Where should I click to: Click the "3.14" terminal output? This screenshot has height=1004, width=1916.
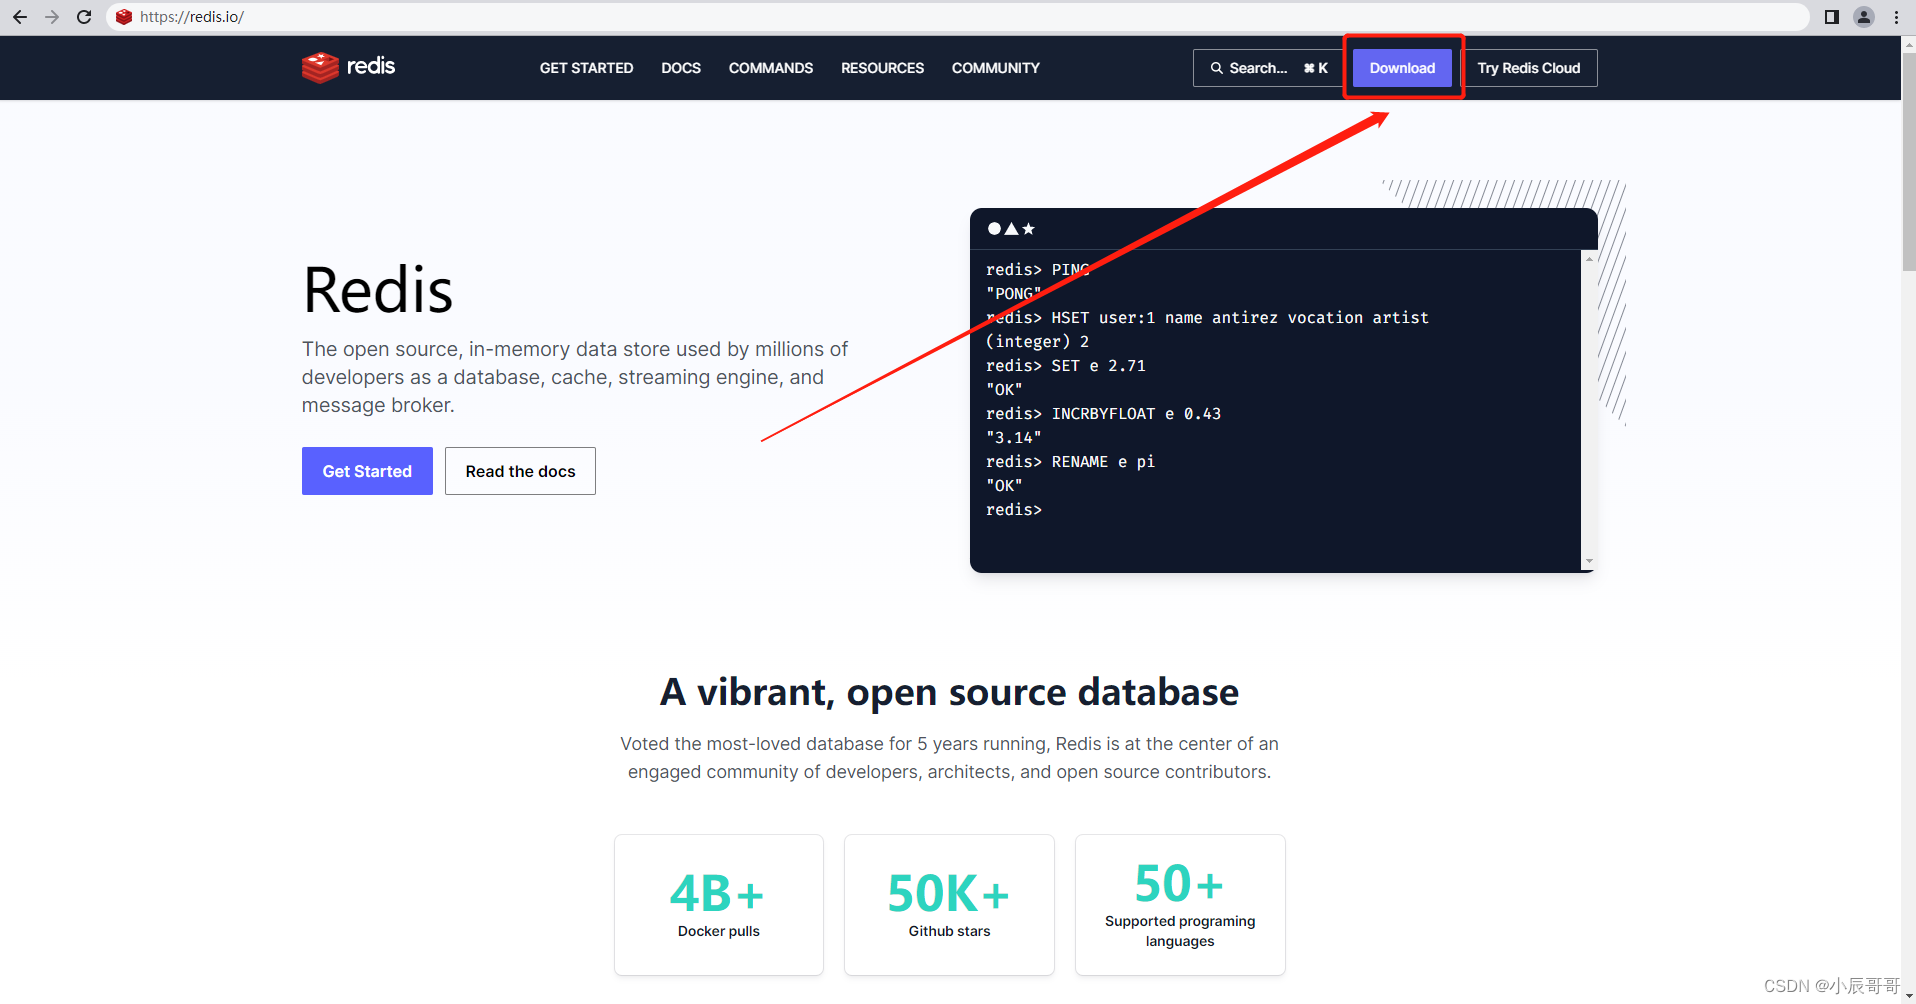(x=1013, y=438)
